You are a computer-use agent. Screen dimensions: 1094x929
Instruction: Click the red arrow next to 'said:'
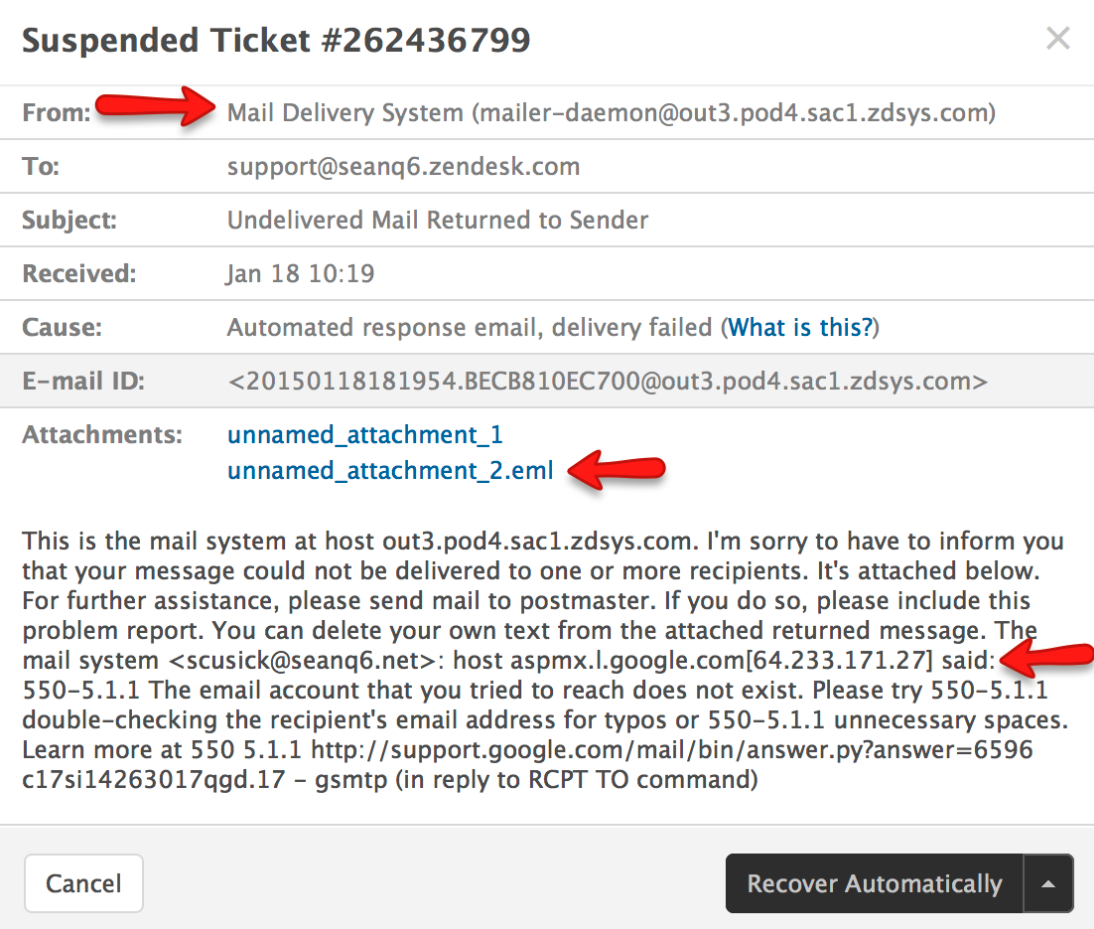1046,657
